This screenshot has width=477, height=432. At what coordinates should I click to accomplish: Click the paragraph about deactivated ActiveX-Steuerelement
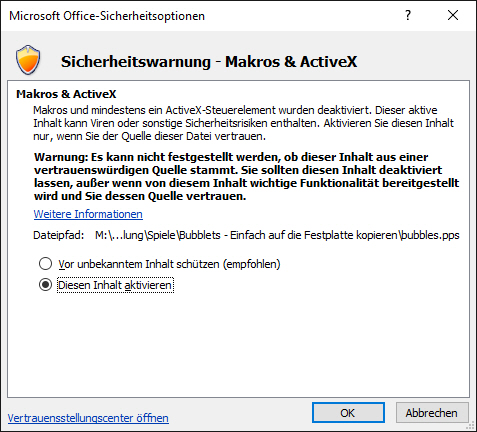243,123
